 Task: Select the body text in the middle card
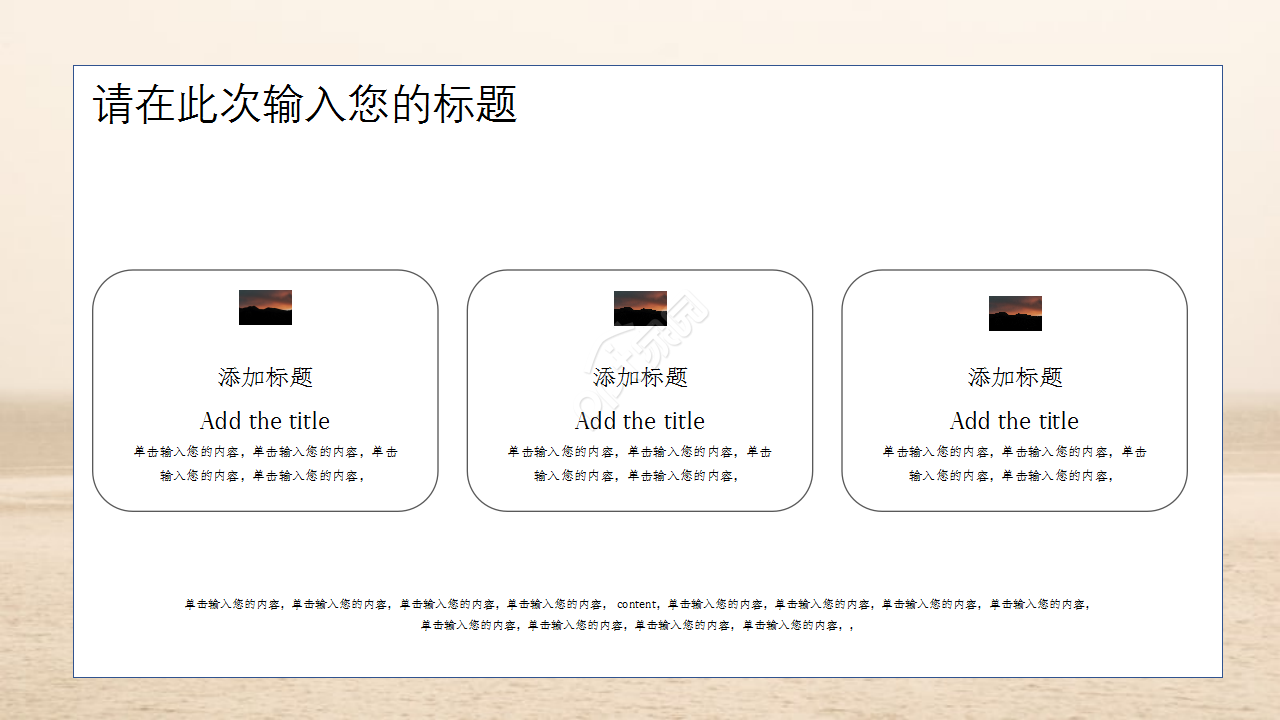pos(639,463)
